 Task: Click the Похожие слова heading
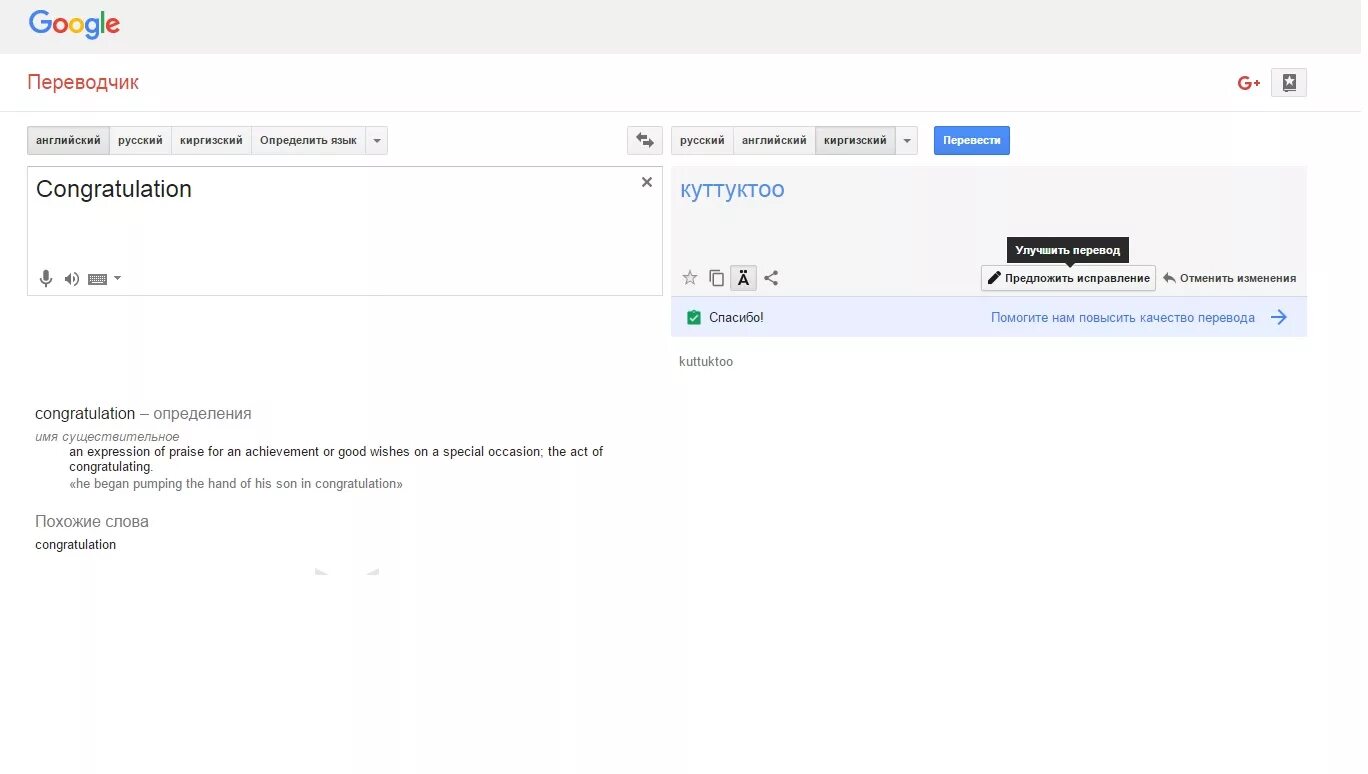tap(92, 521)
